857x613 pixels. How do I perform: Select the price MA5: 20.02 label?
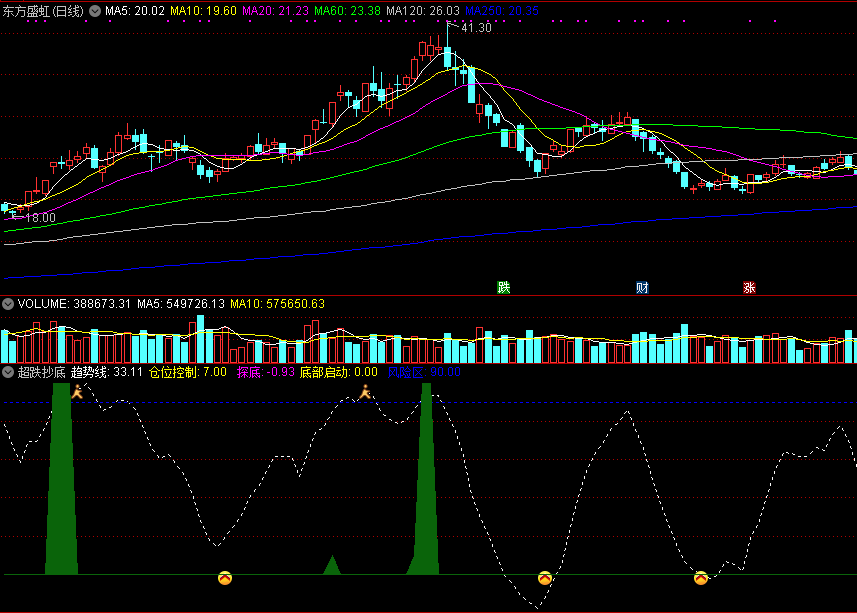tap(135, 11)
